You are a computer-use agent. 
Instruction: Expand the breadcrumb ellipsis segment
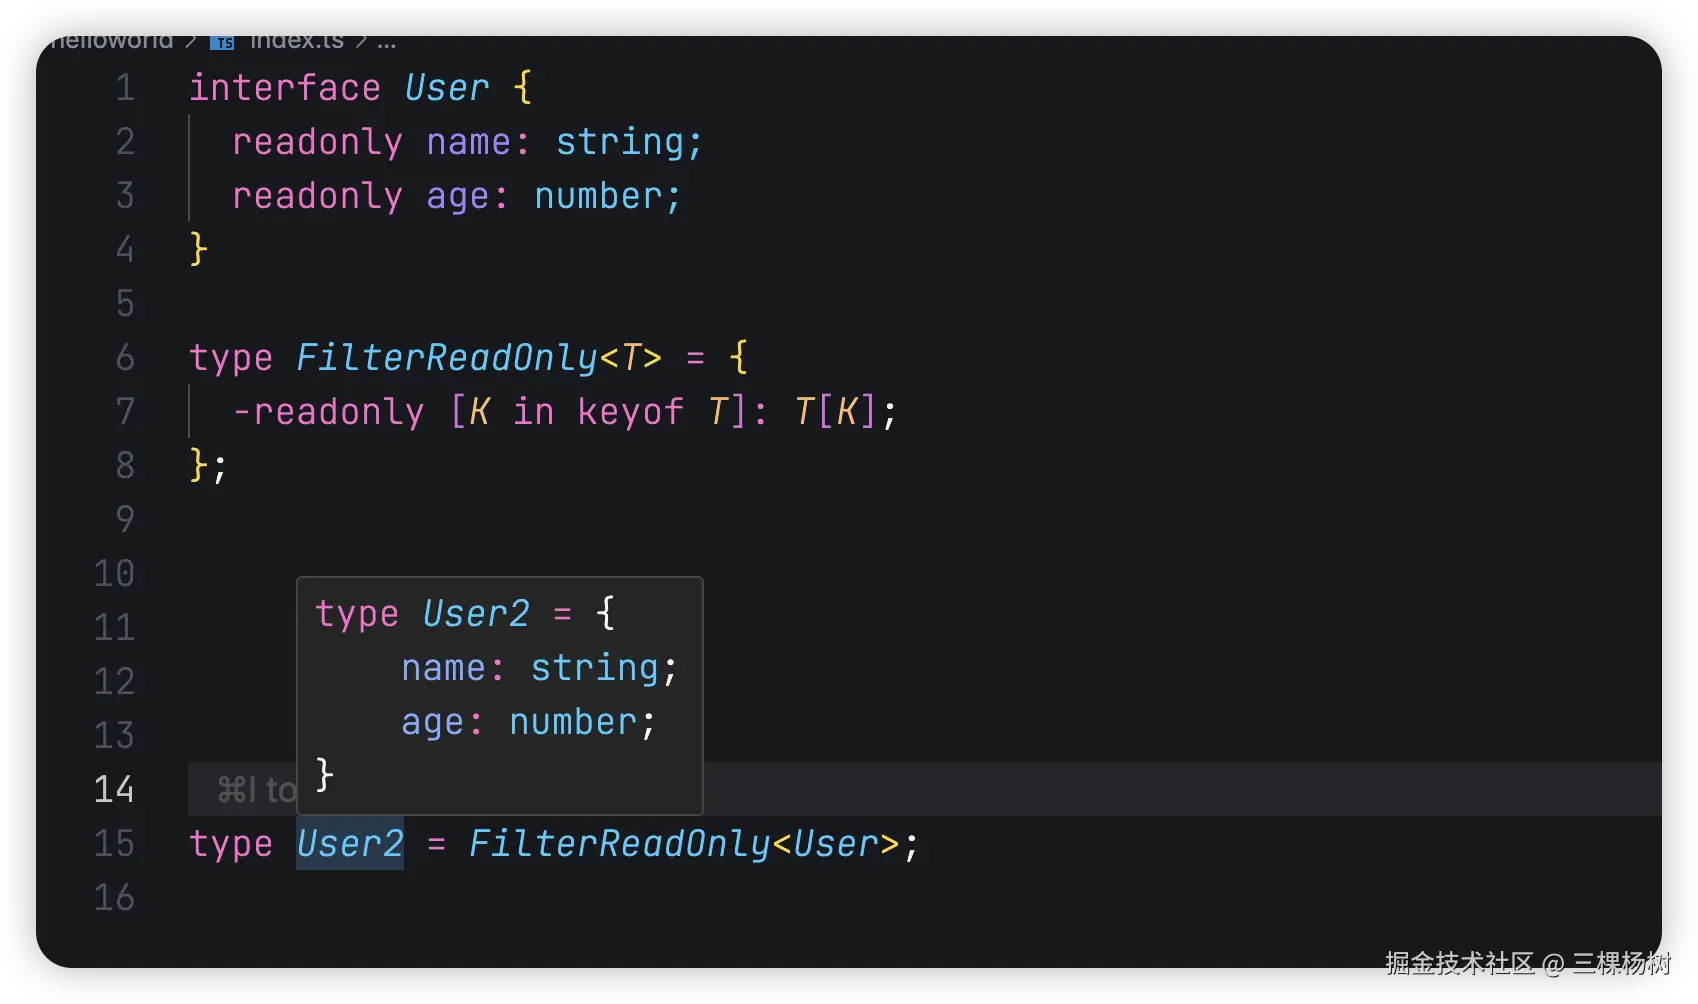[x=387, y=43]
